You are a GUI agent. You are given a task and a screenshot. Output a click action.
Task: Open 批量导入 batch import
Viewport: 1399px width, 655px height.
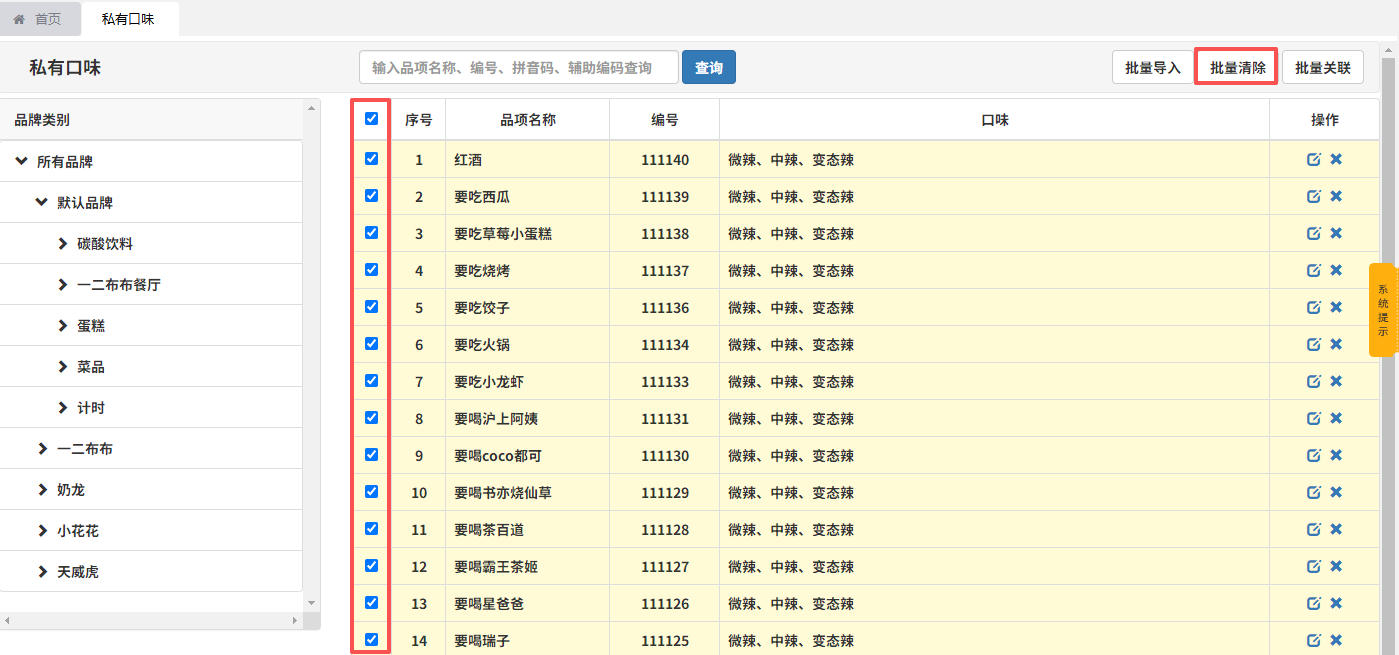pyautogui.click(x=1153, y=67)
